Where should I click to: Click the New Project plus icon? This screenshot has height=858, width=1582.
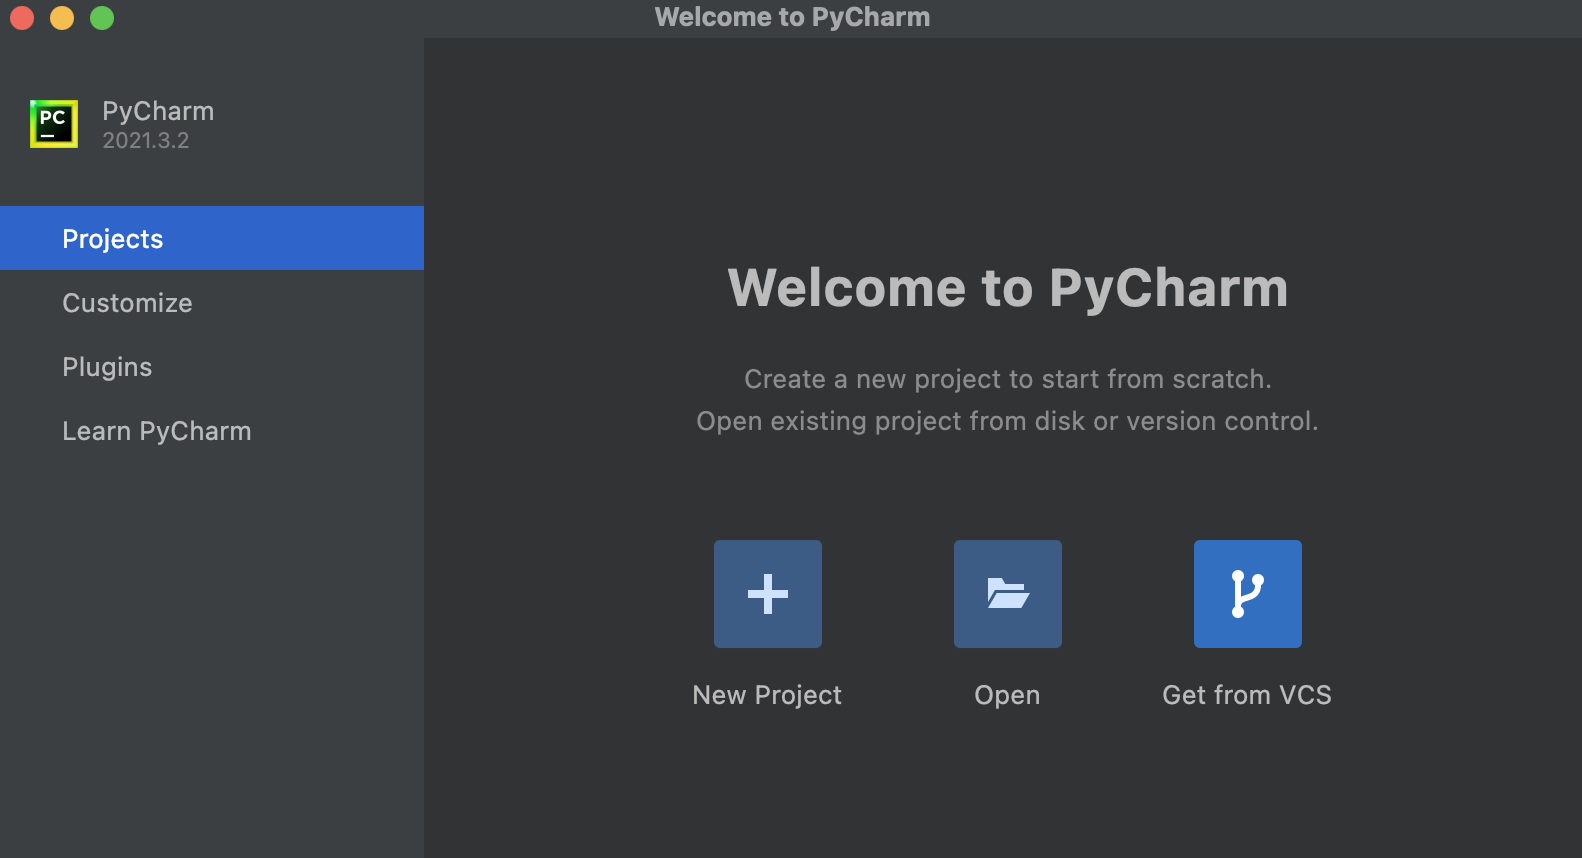point(768,594)
